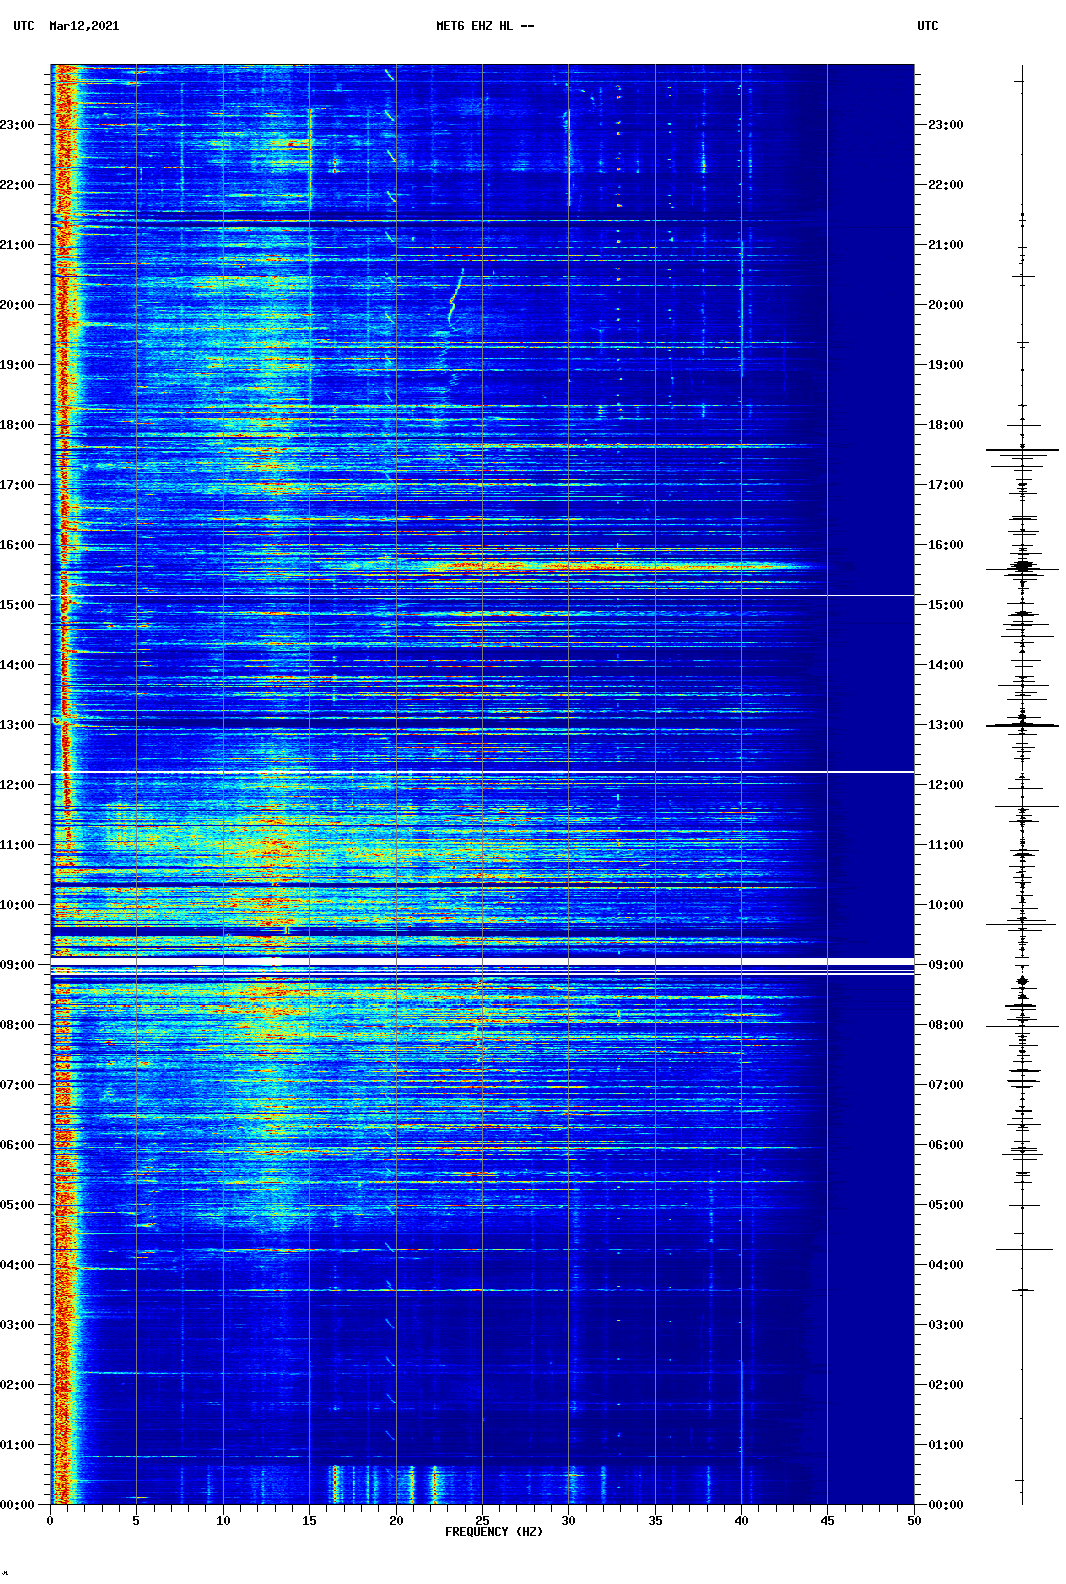Screen dimensions: 1066x1584
Task: Select the 04:00 marker on left time axis
Action: (x=18, y=1265)
